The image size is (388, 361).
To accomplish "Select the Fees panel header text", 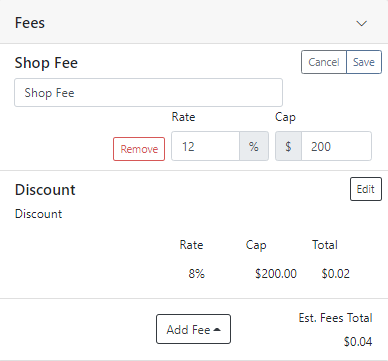I will click(x=30, y=23).
